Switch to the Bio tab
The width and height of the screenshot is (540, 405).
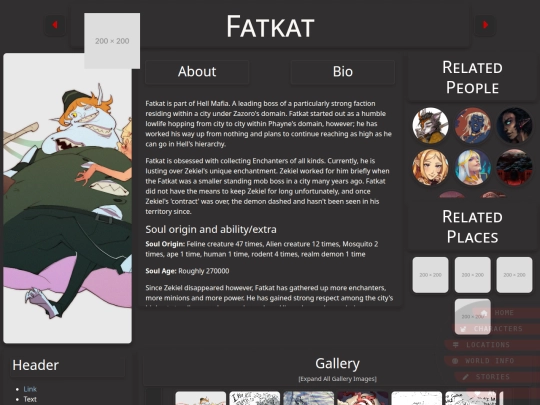[343, 72]
